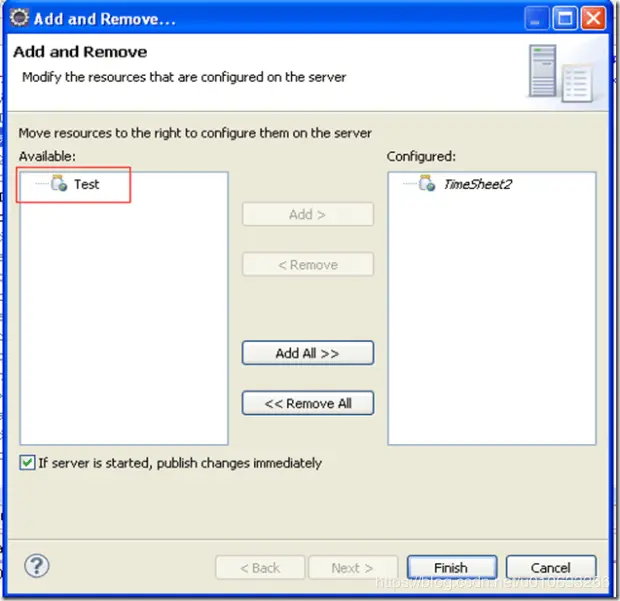620x601 pixels.
Task: Click the disabled < Back button
Action: click(260, 568)
